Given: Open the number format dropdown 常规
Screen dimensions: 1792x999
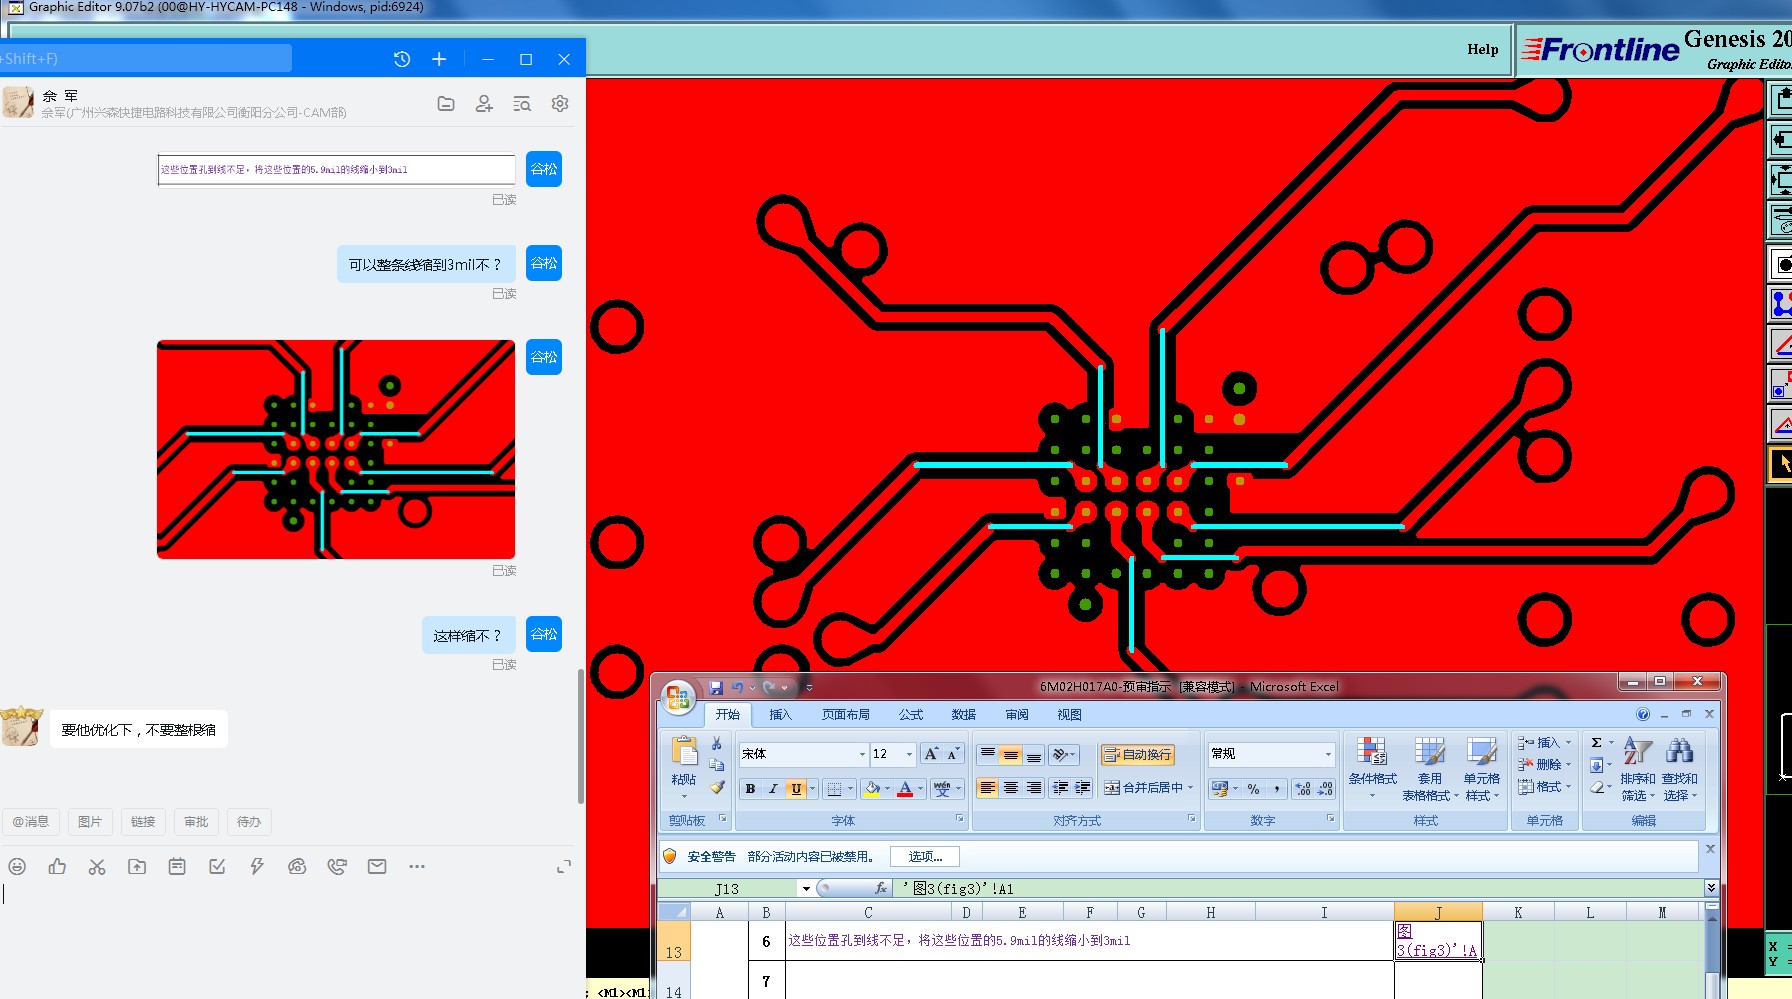Looking at the screenshot, I should pyautogui.click(x=1328, y=754).
